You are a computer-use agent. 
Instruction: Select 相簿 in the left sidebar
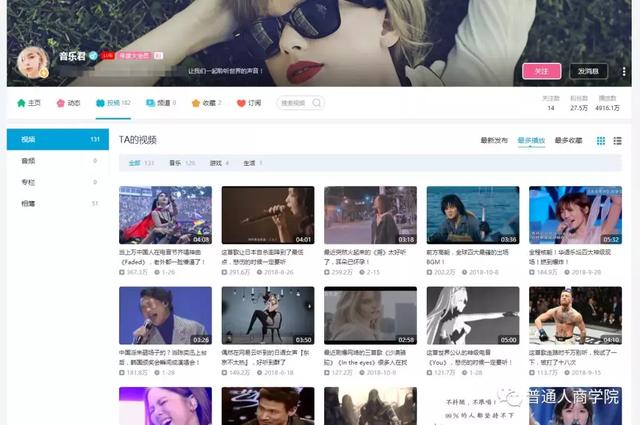tap(28, 204)
